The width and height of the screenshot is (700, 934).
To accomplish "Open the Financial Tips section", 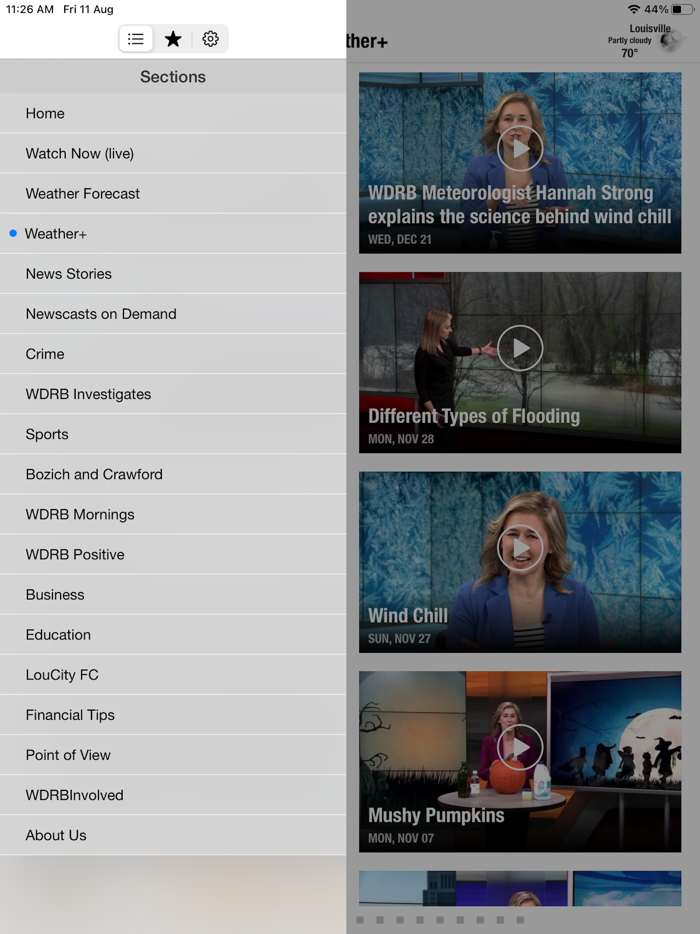I will 173,715.
